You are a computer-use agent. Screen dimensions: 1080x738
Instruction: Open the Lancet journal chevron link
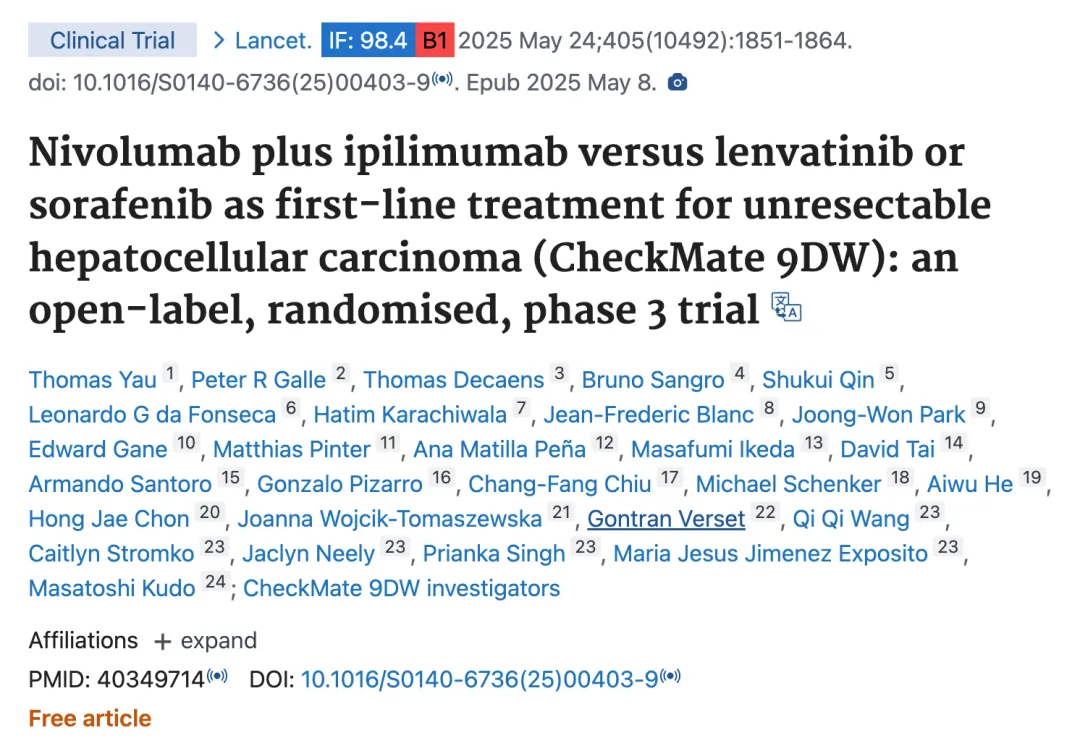coord(262,40)
